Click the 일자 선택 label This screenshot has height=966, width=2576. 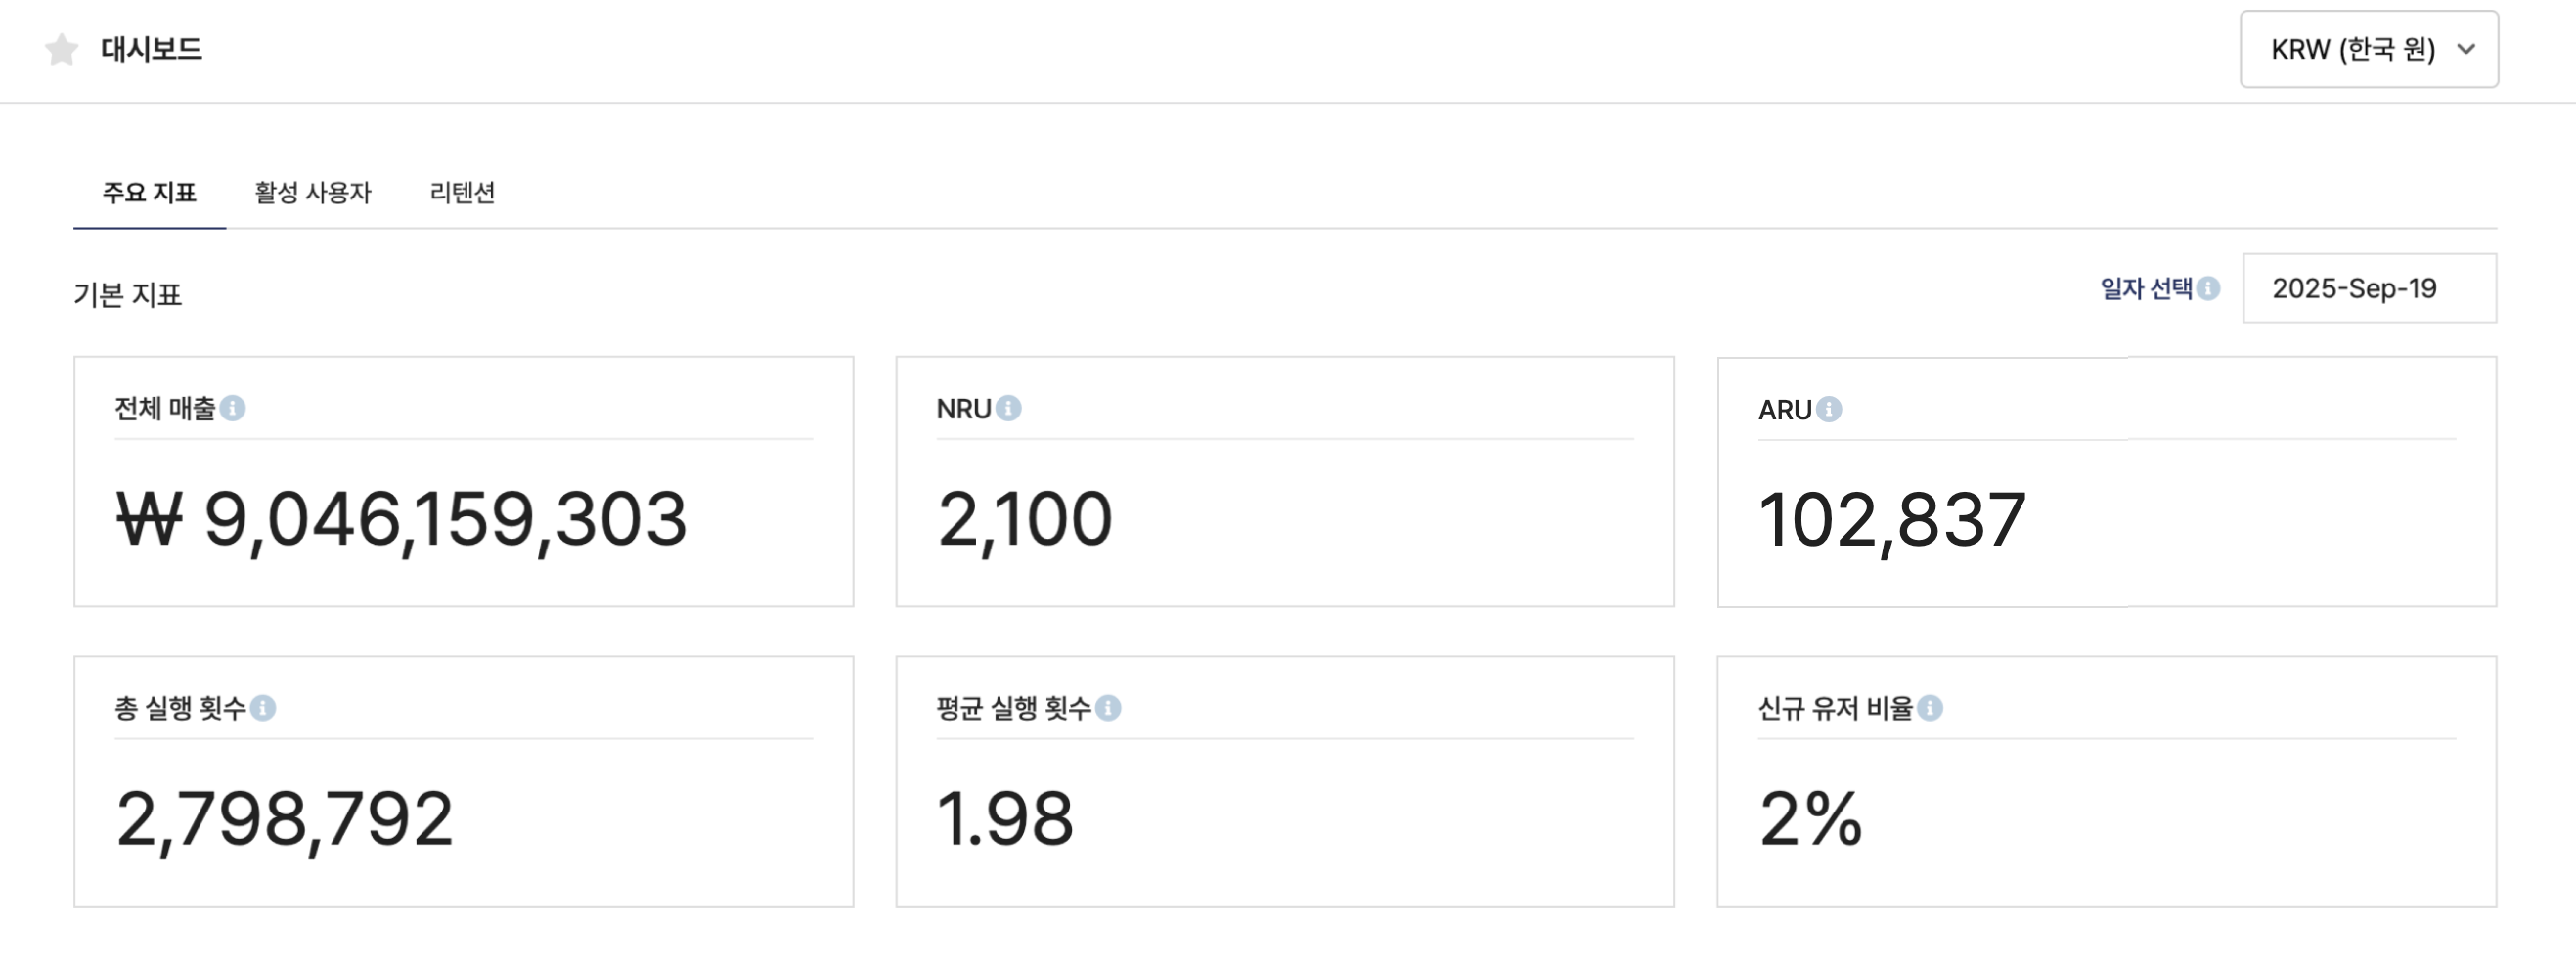click(2145, 289)
